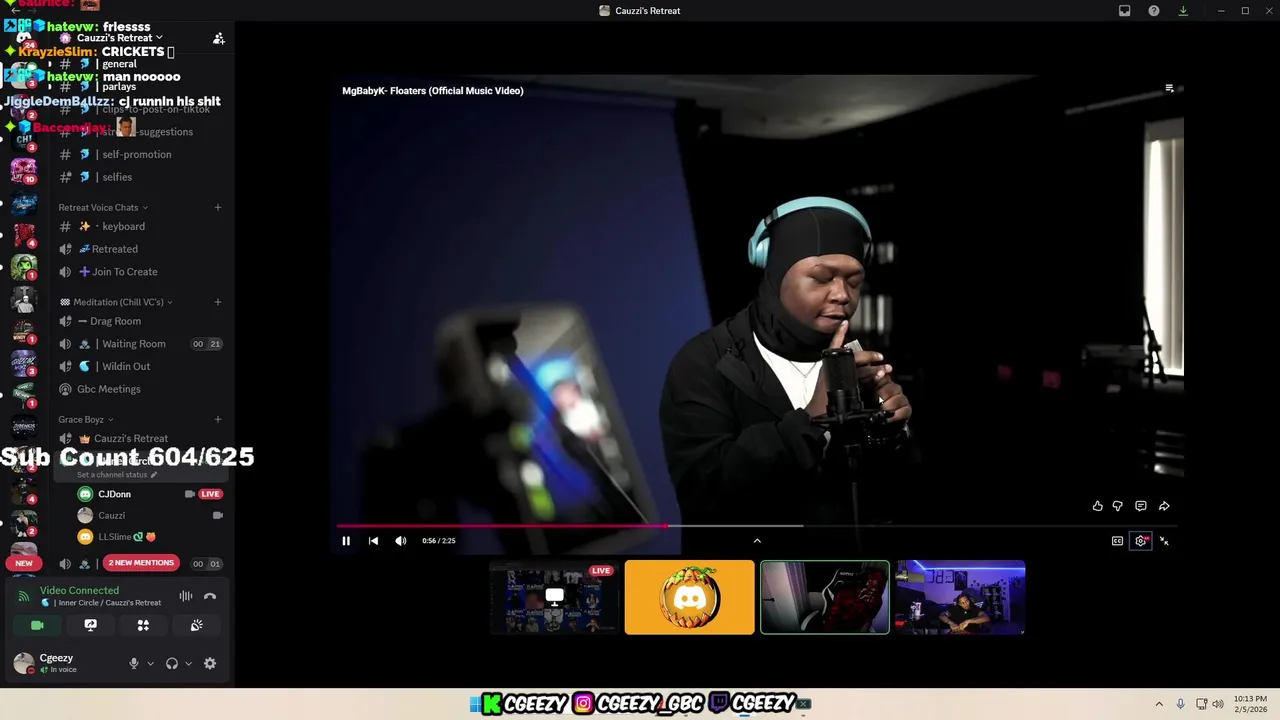Viewport: 1280px width, 720px height.
Task: Share the video with arrow icon
Action: coord(1164,506)
